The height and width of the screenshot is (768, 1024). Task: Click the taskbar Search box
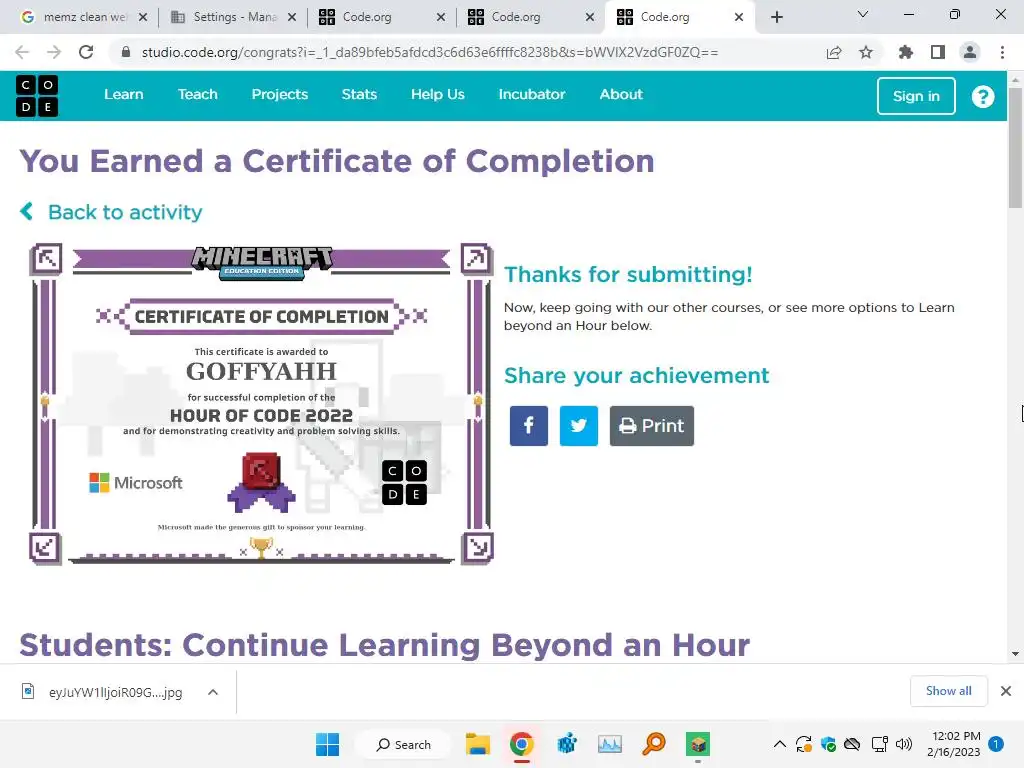tap(404, 744)
